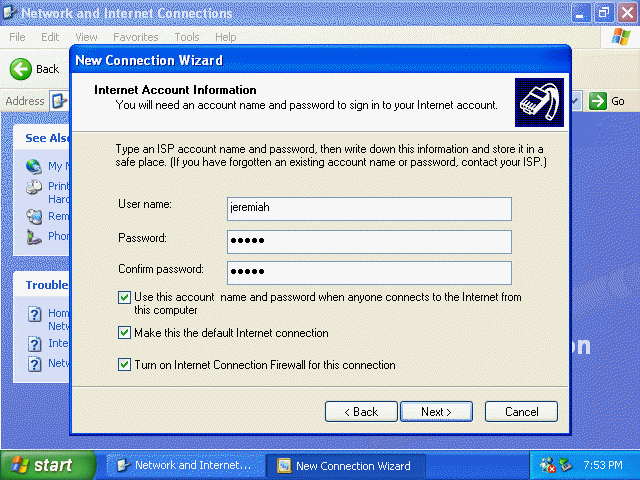Focus the Password input field
640x480 pixels.
click(369, 241)
